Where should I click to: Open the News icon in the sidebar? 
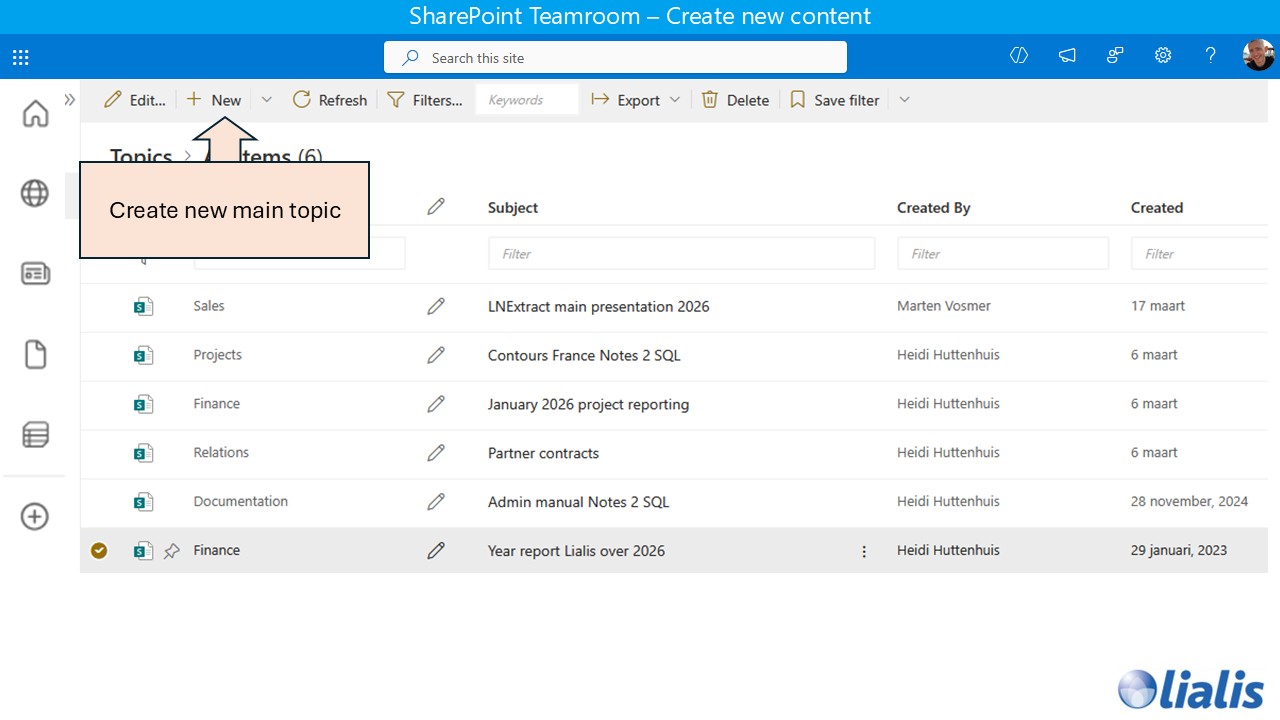pyautogui.click(x=35, y=273)
